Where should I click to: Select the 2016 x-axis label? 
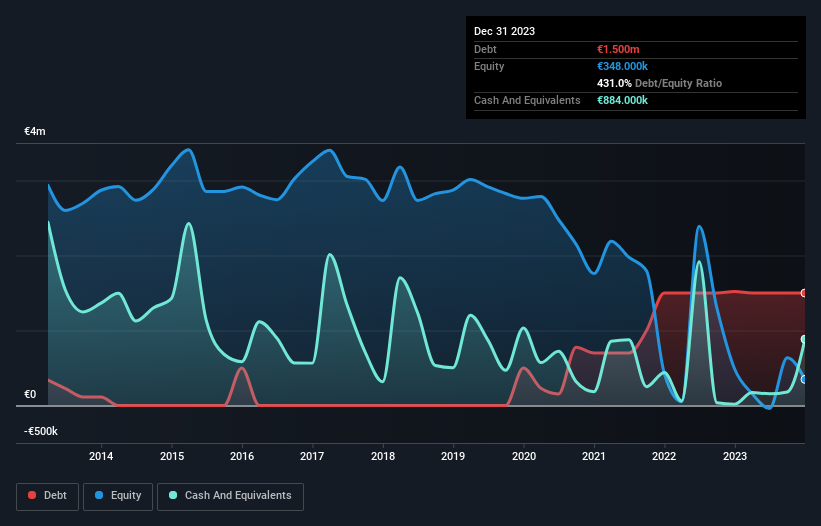[242, 456]
